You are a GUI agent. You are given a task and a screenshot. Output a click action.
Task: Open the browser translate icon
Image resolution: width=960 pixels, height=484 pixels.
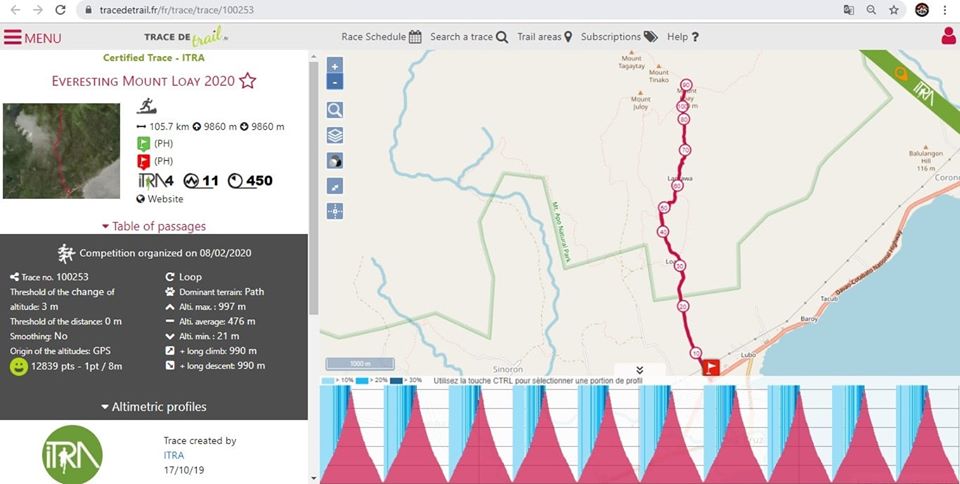click(849, 10)
